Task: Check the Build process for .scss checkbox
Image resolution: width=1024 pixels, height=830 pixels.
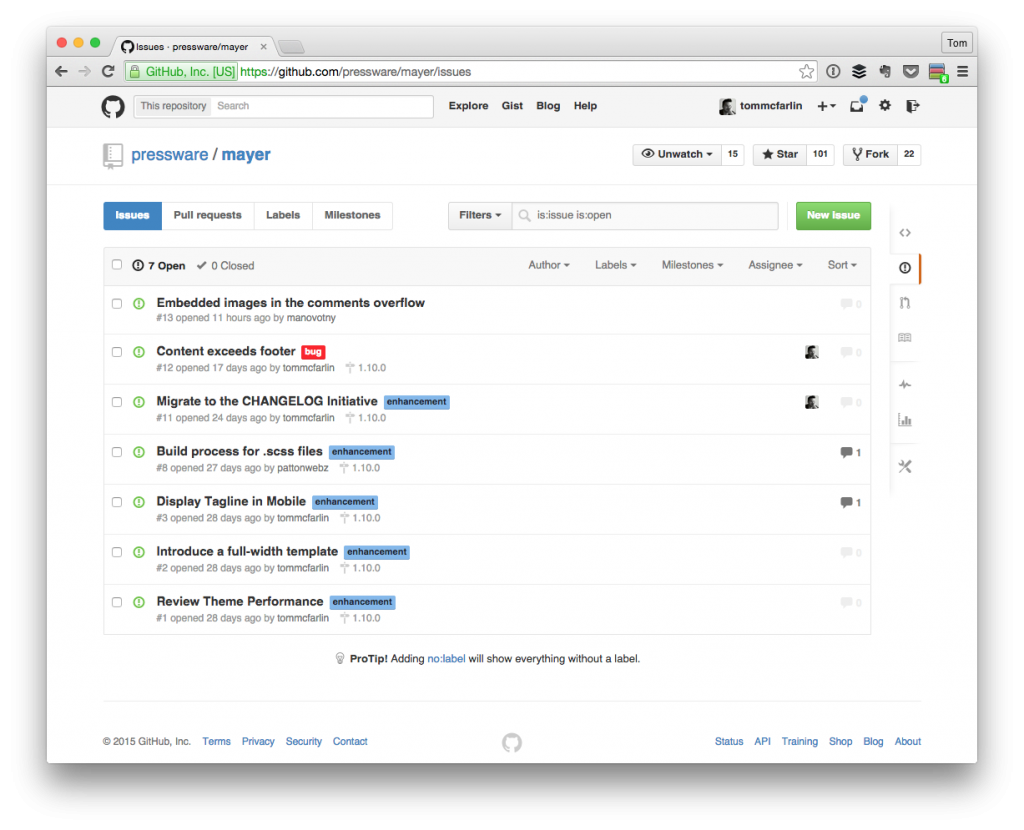Action: click(x=117, y=452)
